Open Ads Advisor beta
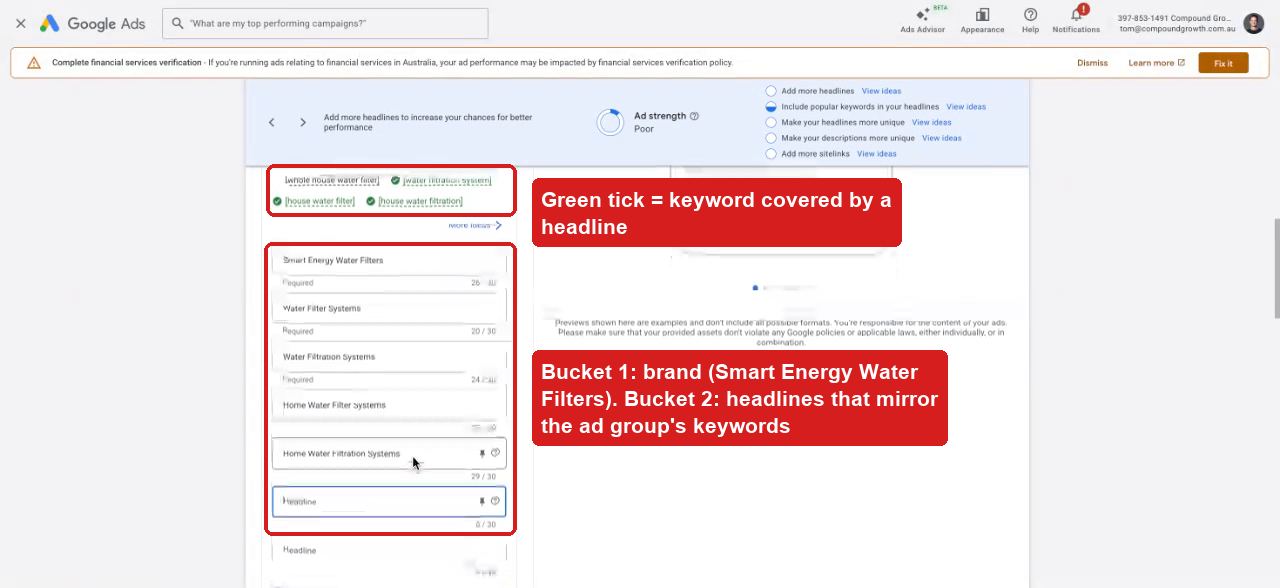Viewport: 1280px width, 588px height. (922, 18)
